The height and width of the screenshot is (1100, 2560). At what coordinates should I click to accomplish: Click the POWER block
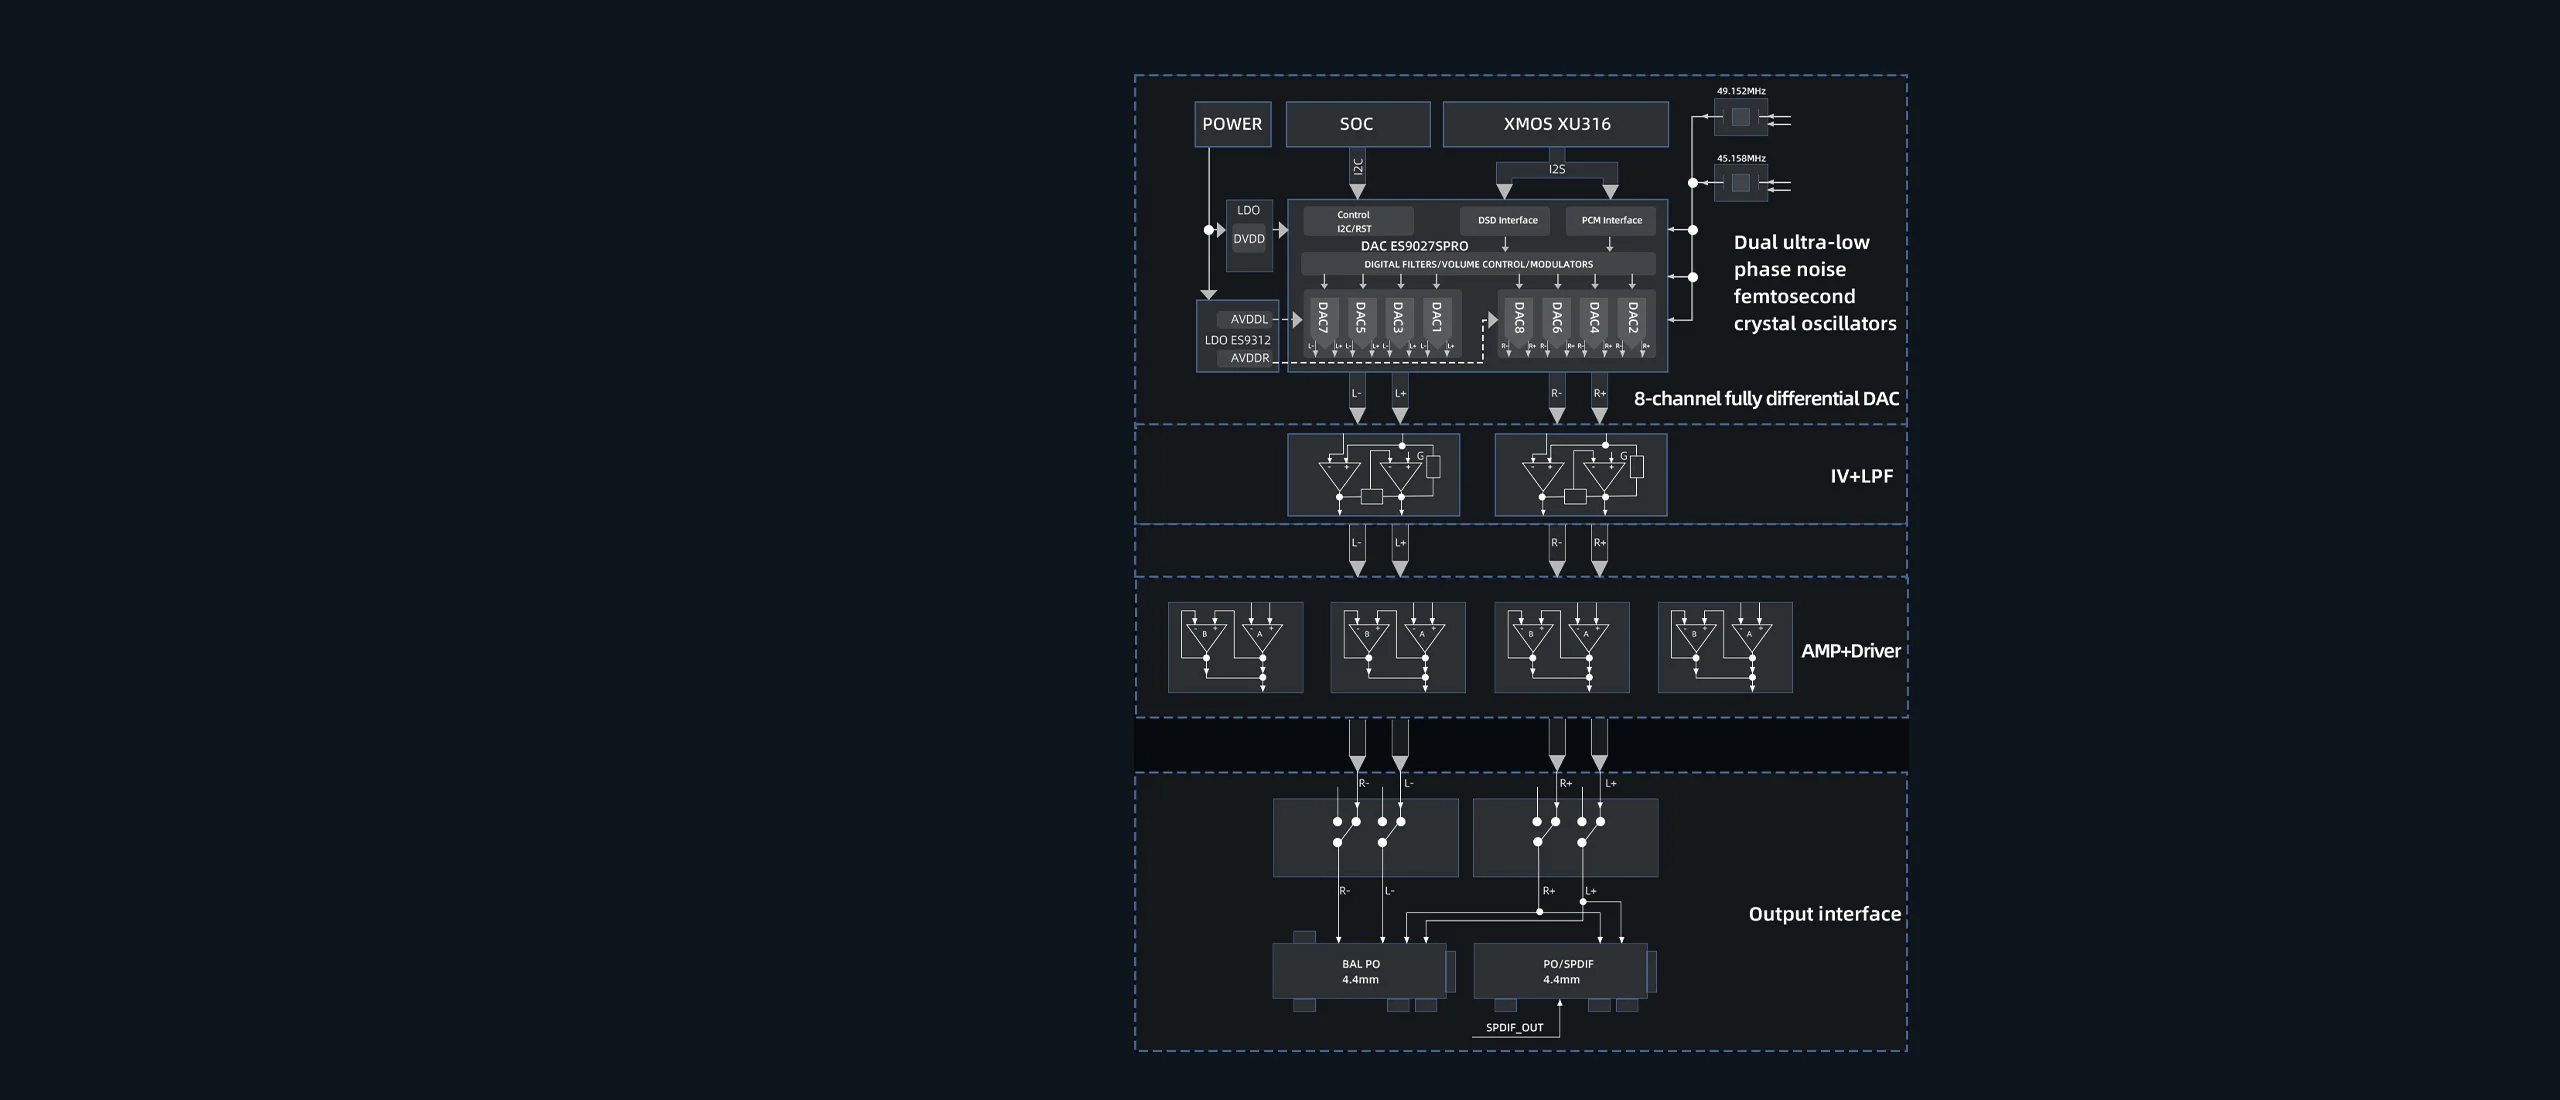1232,124
